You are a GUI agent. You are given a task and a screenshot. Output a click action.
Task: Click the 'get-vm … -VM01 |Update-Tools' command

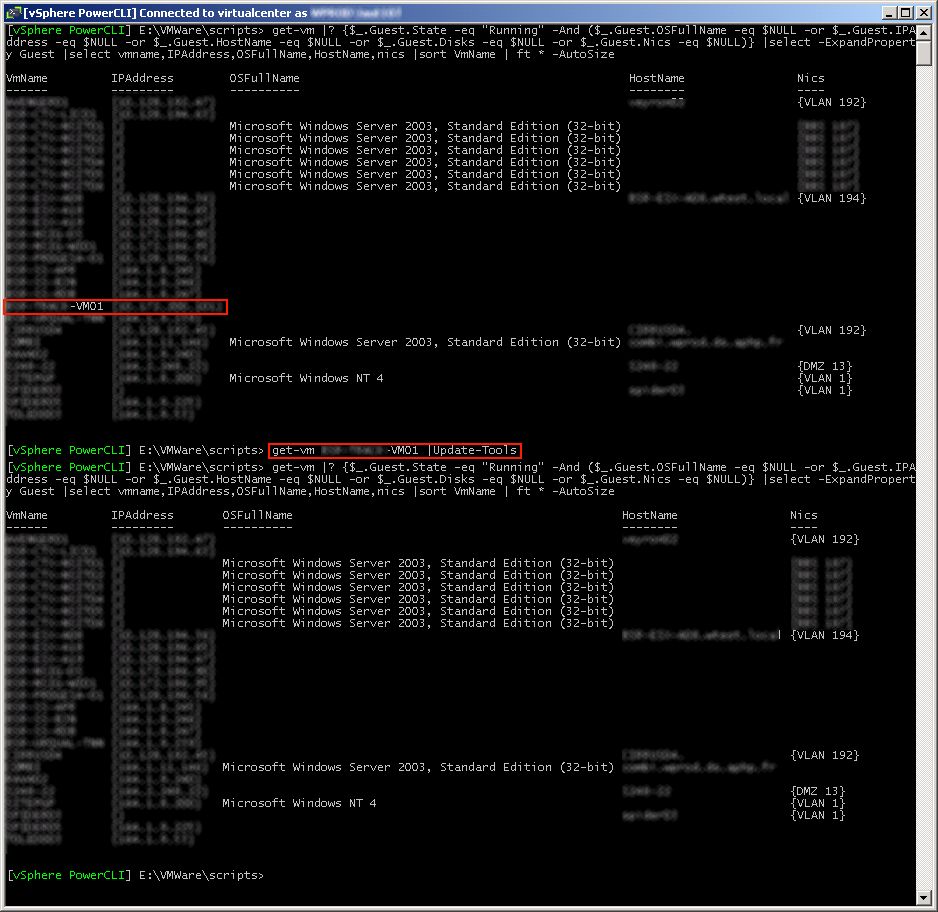pyautogui.click(x=395, y=450)
